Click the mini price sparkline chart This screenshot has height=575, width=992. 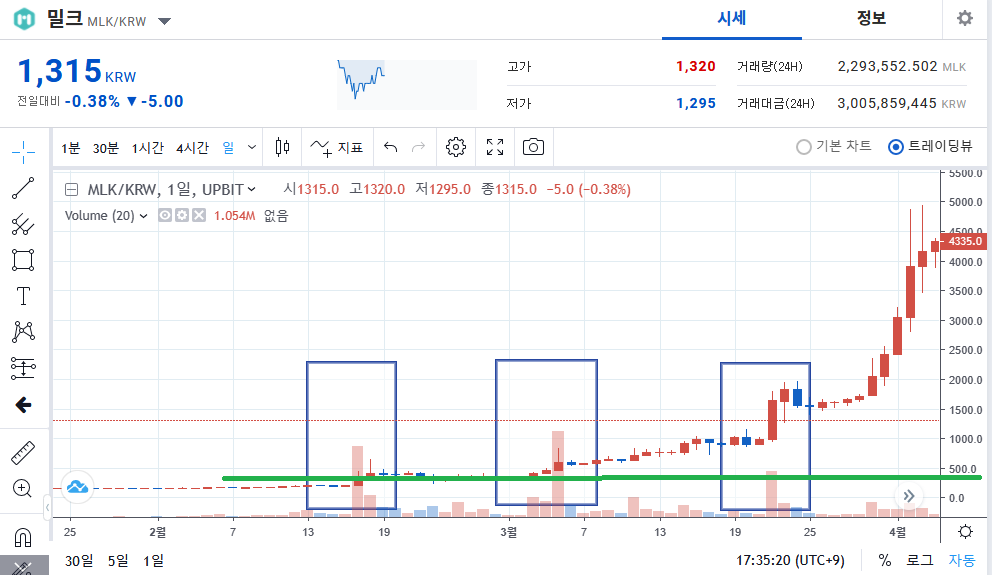click(406, 85)
